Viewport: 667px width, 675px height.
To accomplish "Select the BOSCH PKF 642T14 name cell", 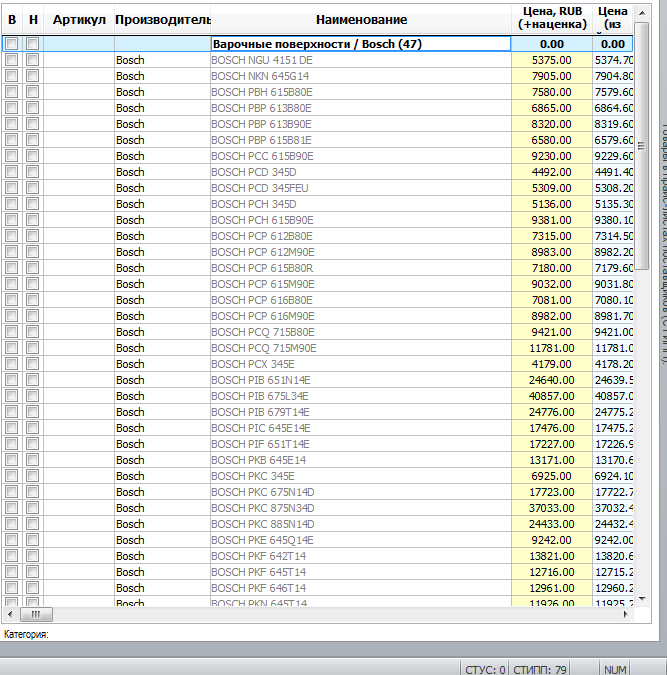I will pyautogui.click(x=361, y=556).
